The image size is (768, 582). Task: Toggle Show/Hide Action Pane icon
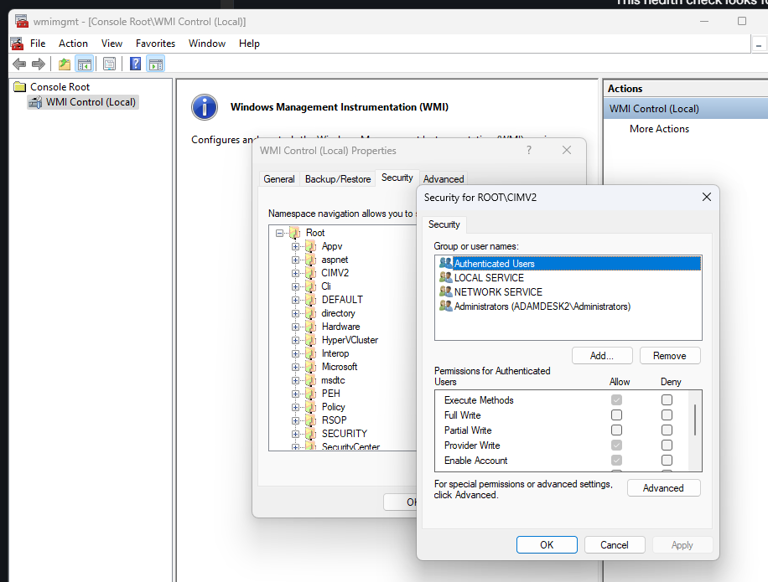pos(156,64)
